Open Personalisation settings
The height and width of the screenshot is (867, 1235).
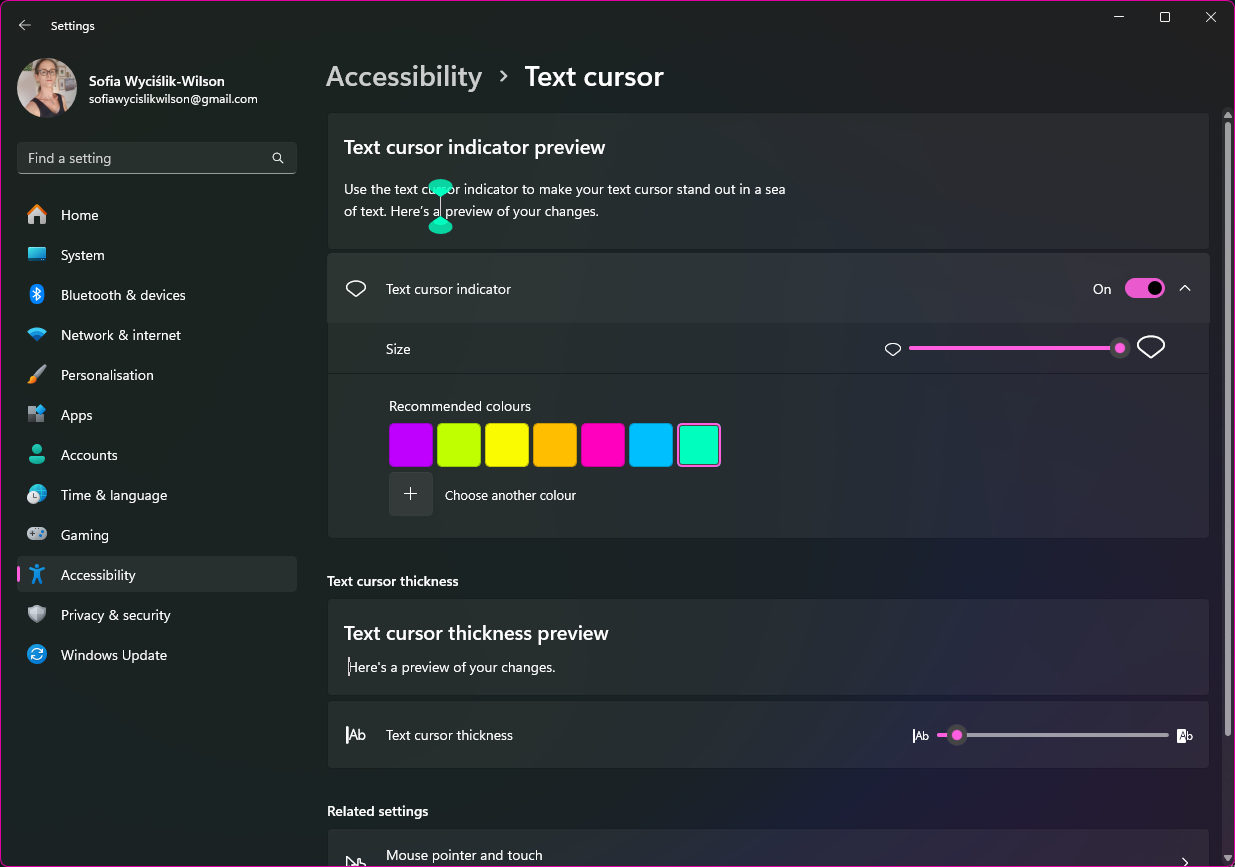click(157, 375)
